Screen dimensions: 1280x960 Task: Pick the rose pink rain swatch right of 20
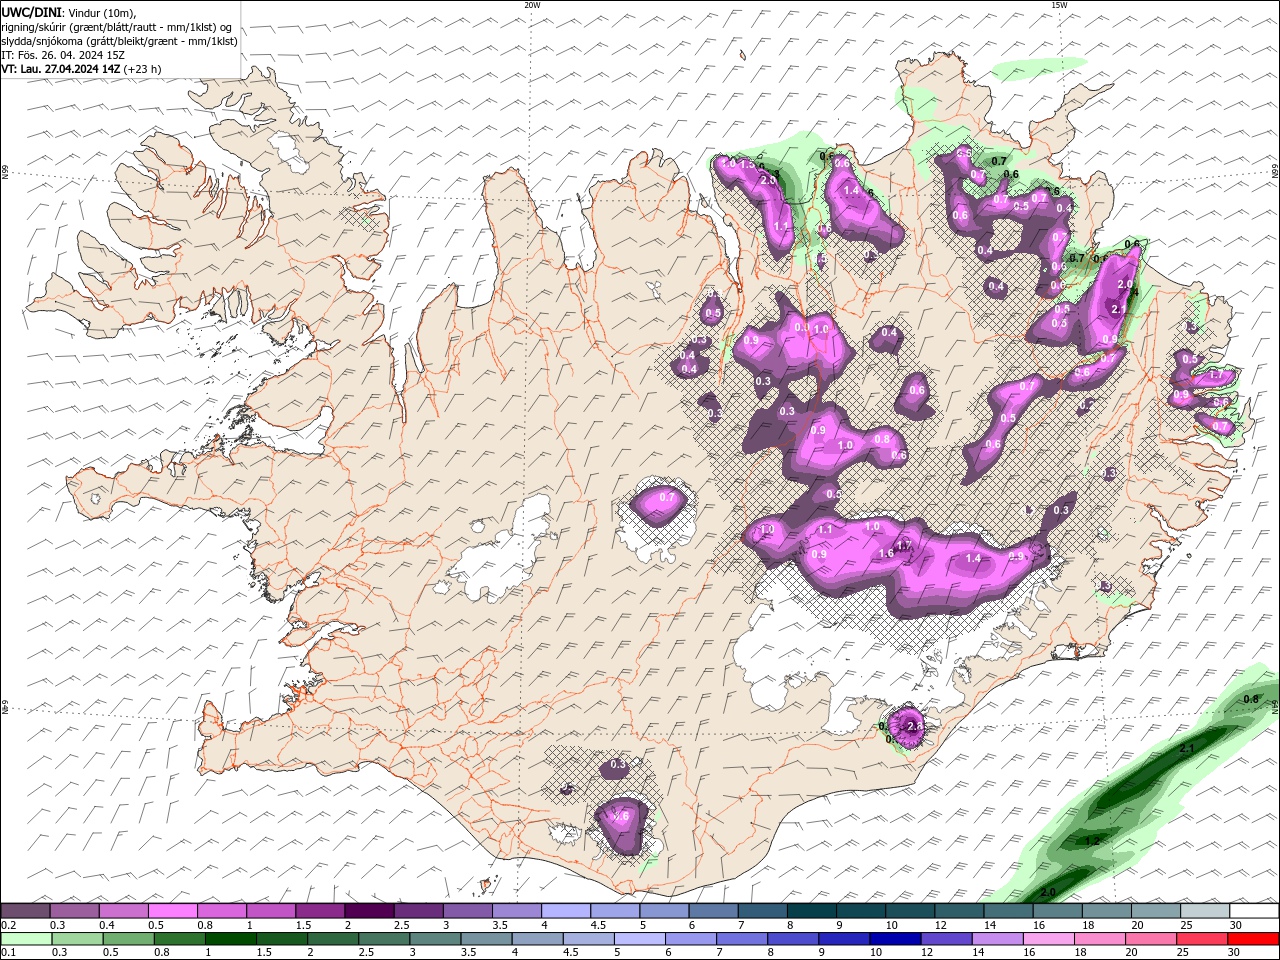(1150, 939)
